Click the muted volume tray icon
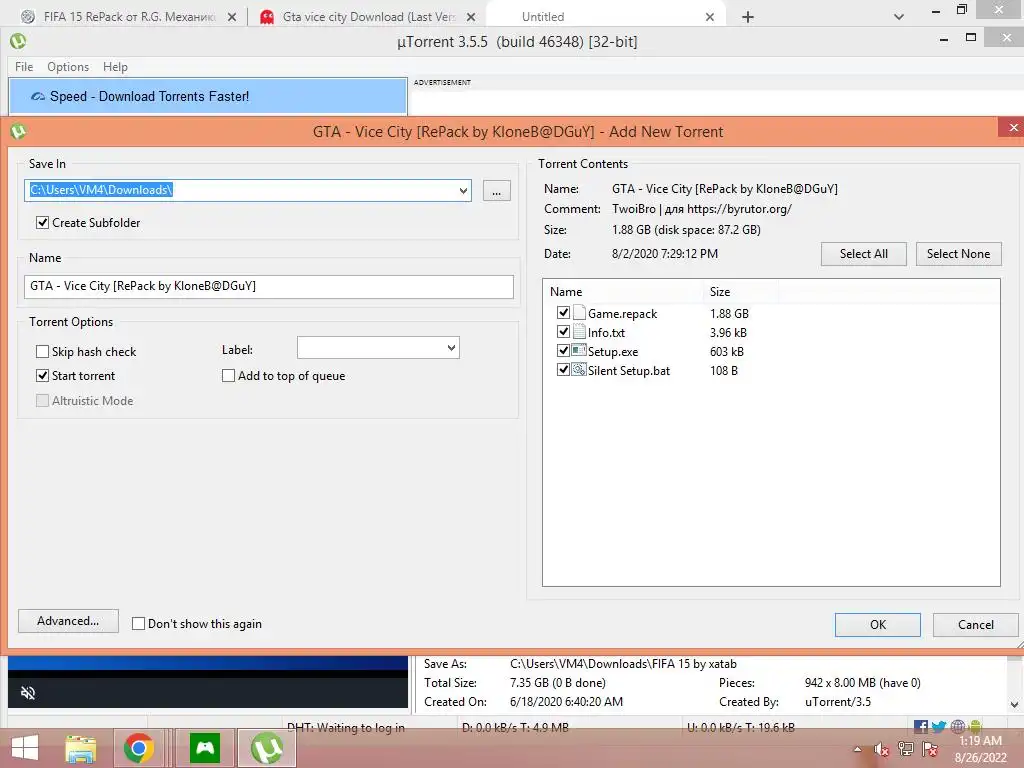The width and height of the screenshot is (1024, 768). (x=882, y=750)
